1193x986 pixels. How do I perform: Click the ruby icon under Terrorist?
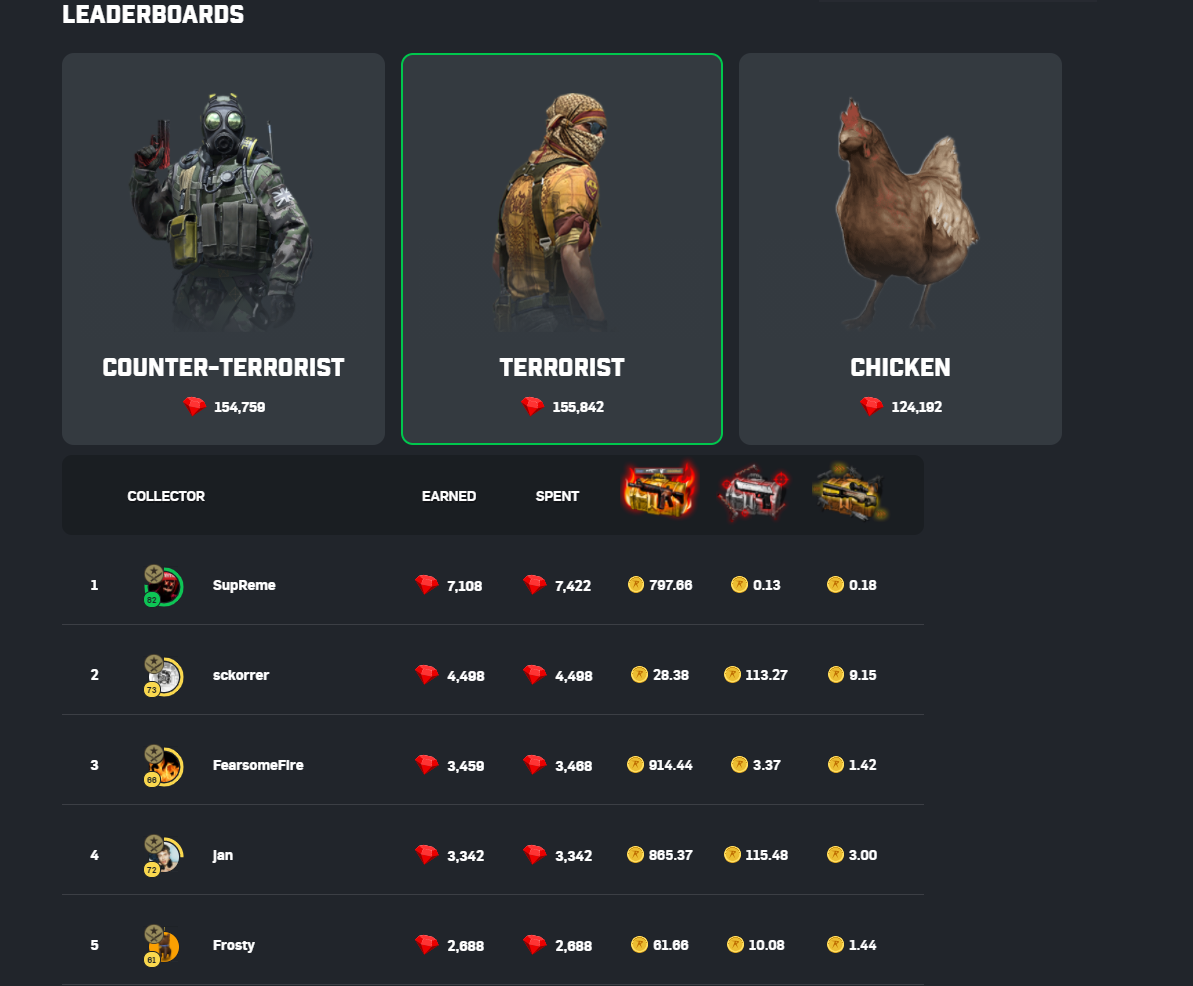[533, 406]
